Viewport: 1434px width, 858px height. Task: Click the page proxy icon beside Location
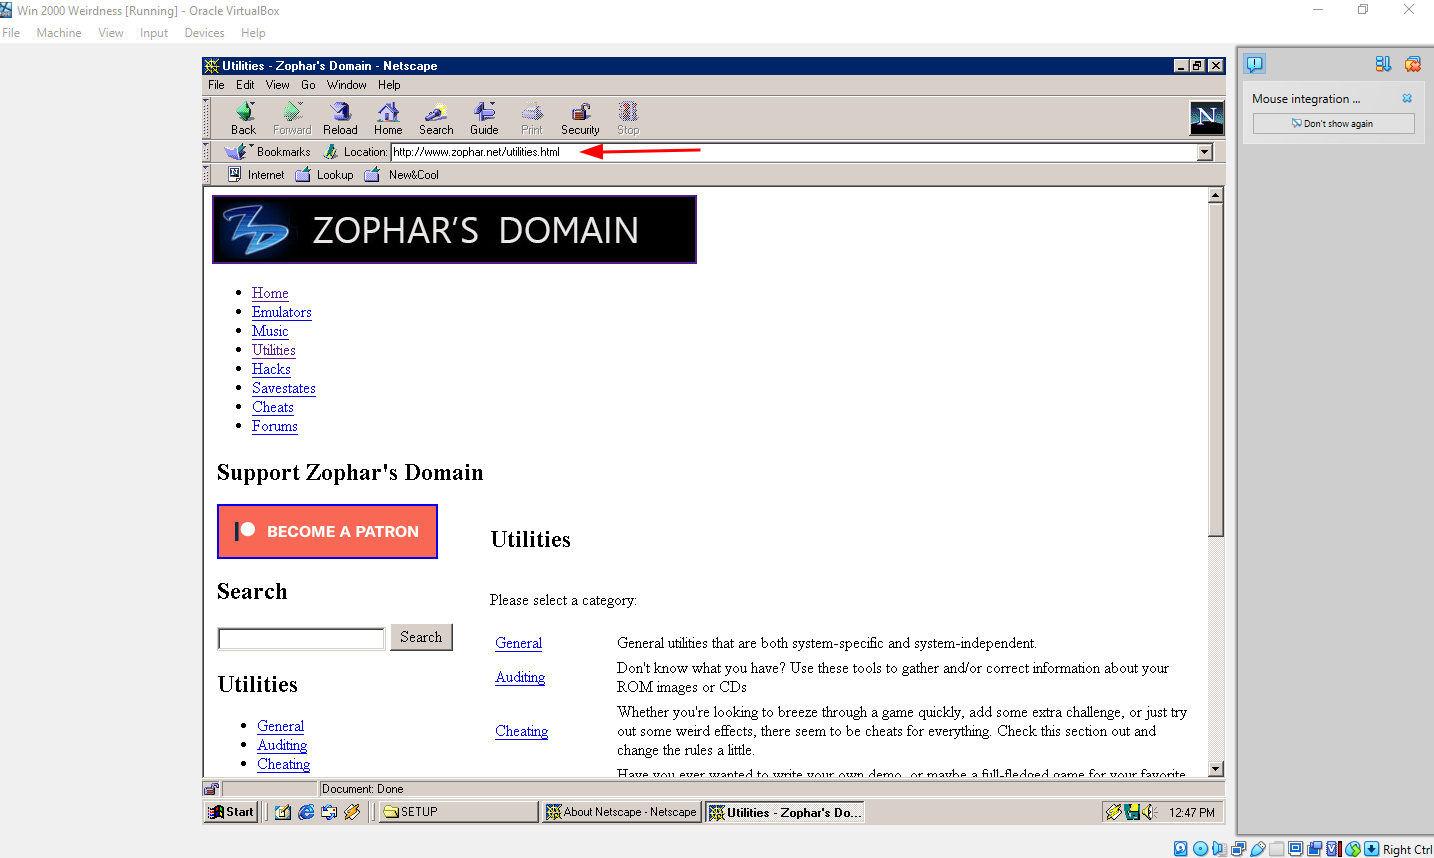(x=331, y=152)
